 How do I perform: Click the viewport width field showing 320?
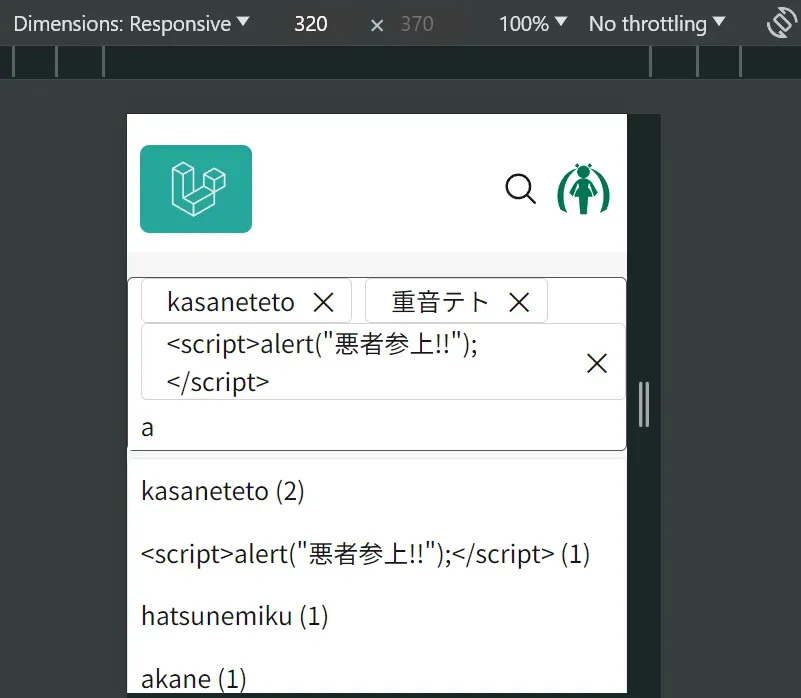click(311, 23)
